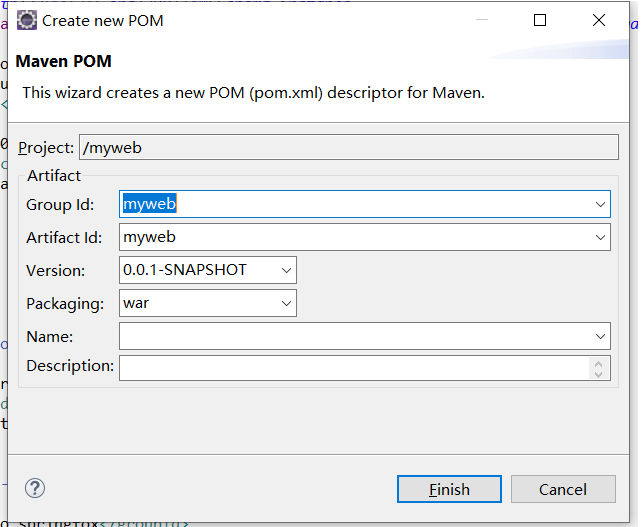Expand the Group Id dropdown arrow
This screenshot has width=643, height=527.
600,205
